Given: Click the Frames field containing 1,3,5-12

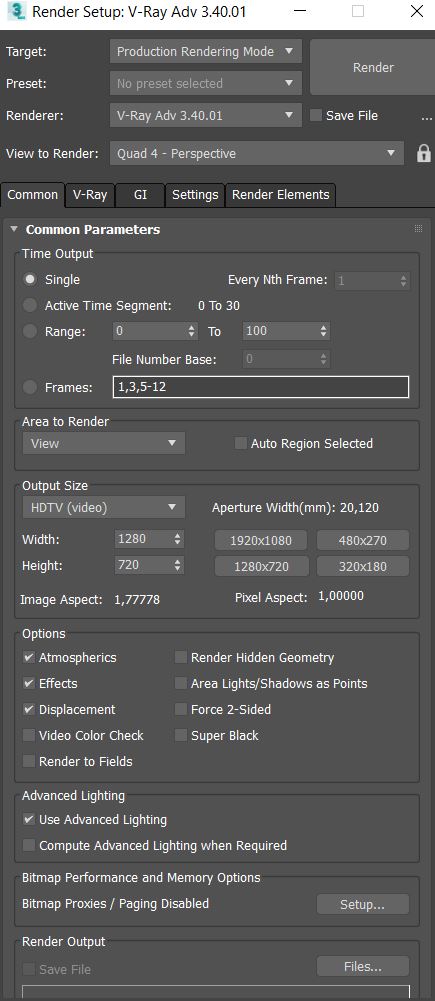Looking at the screenshot, I should [261, 387].
